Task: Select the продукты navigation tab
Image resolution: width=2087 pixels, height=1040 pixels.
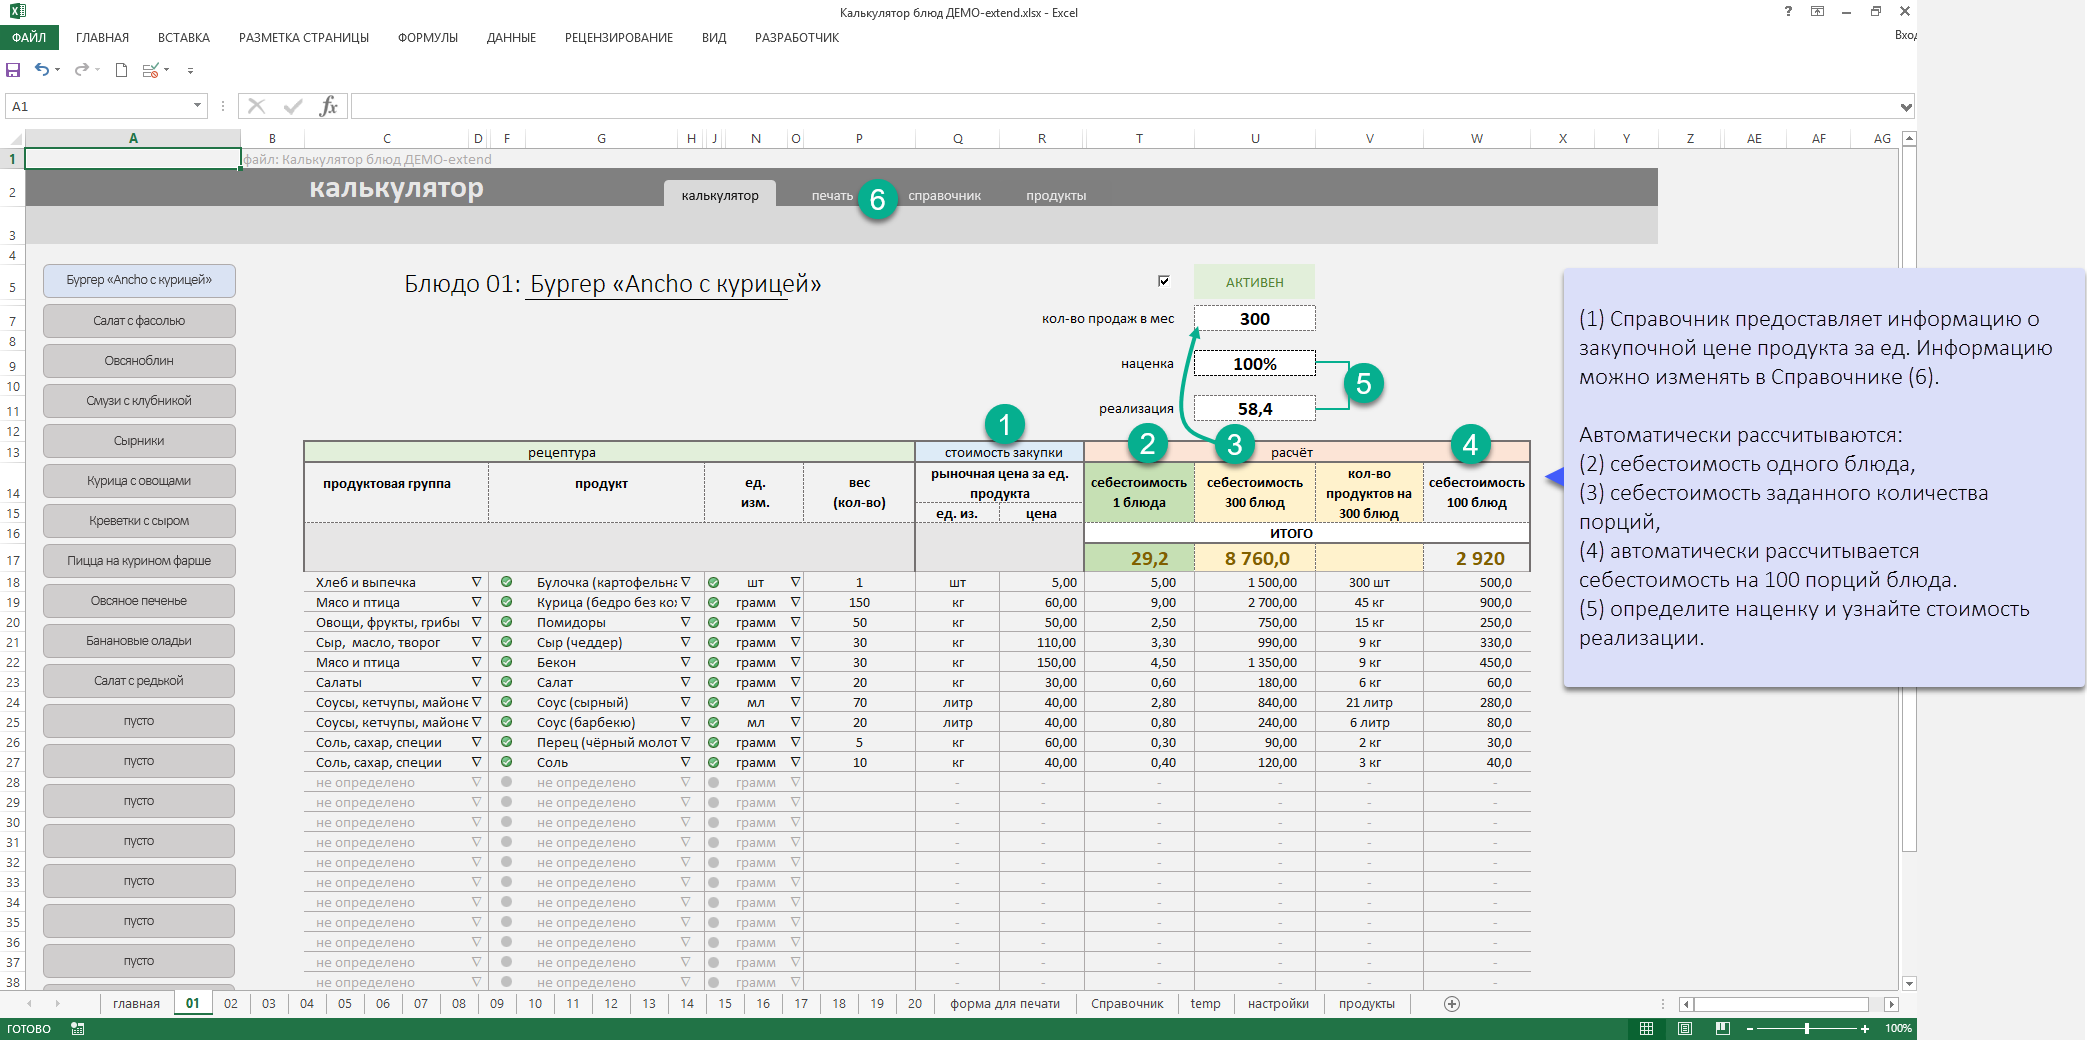Action: tap(1056, 196)
